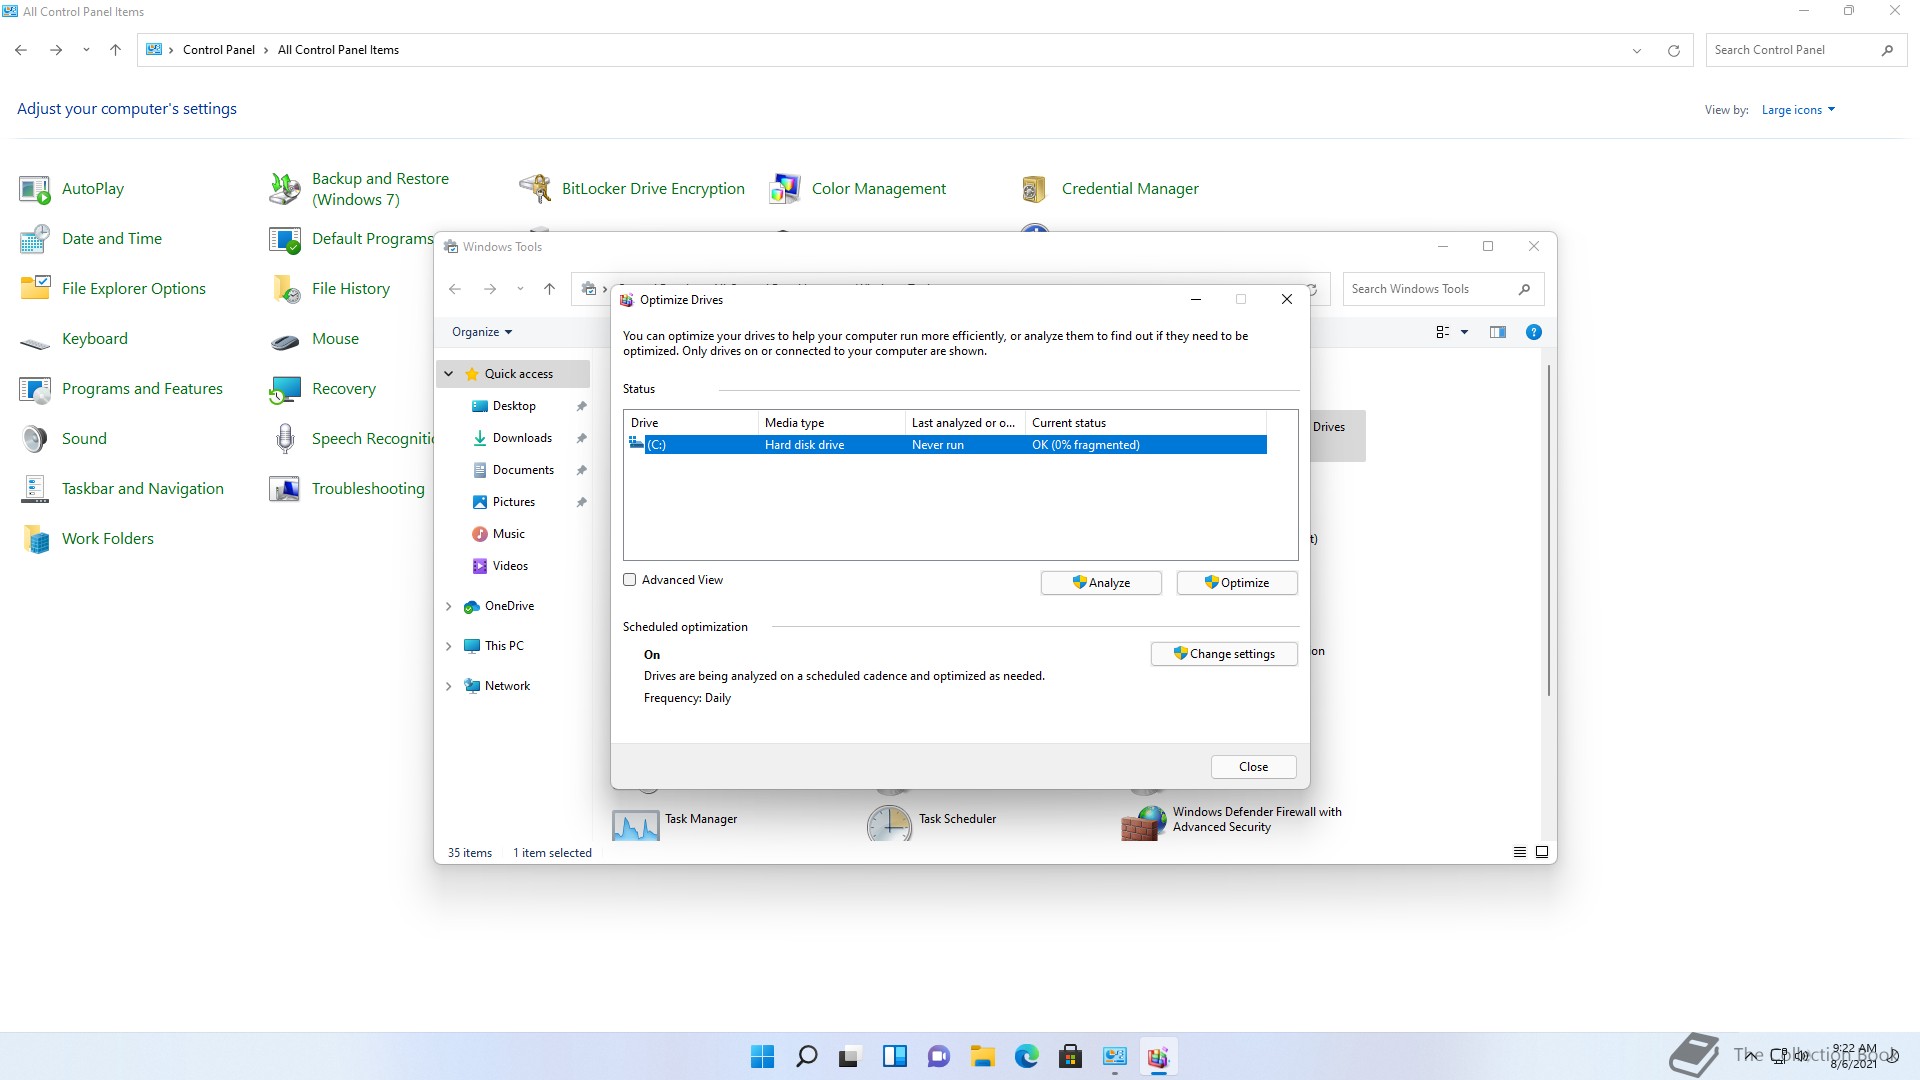Screen dimensions: 1920x1080
Task: Enable Advanced View checkbox
Action: 630,580
